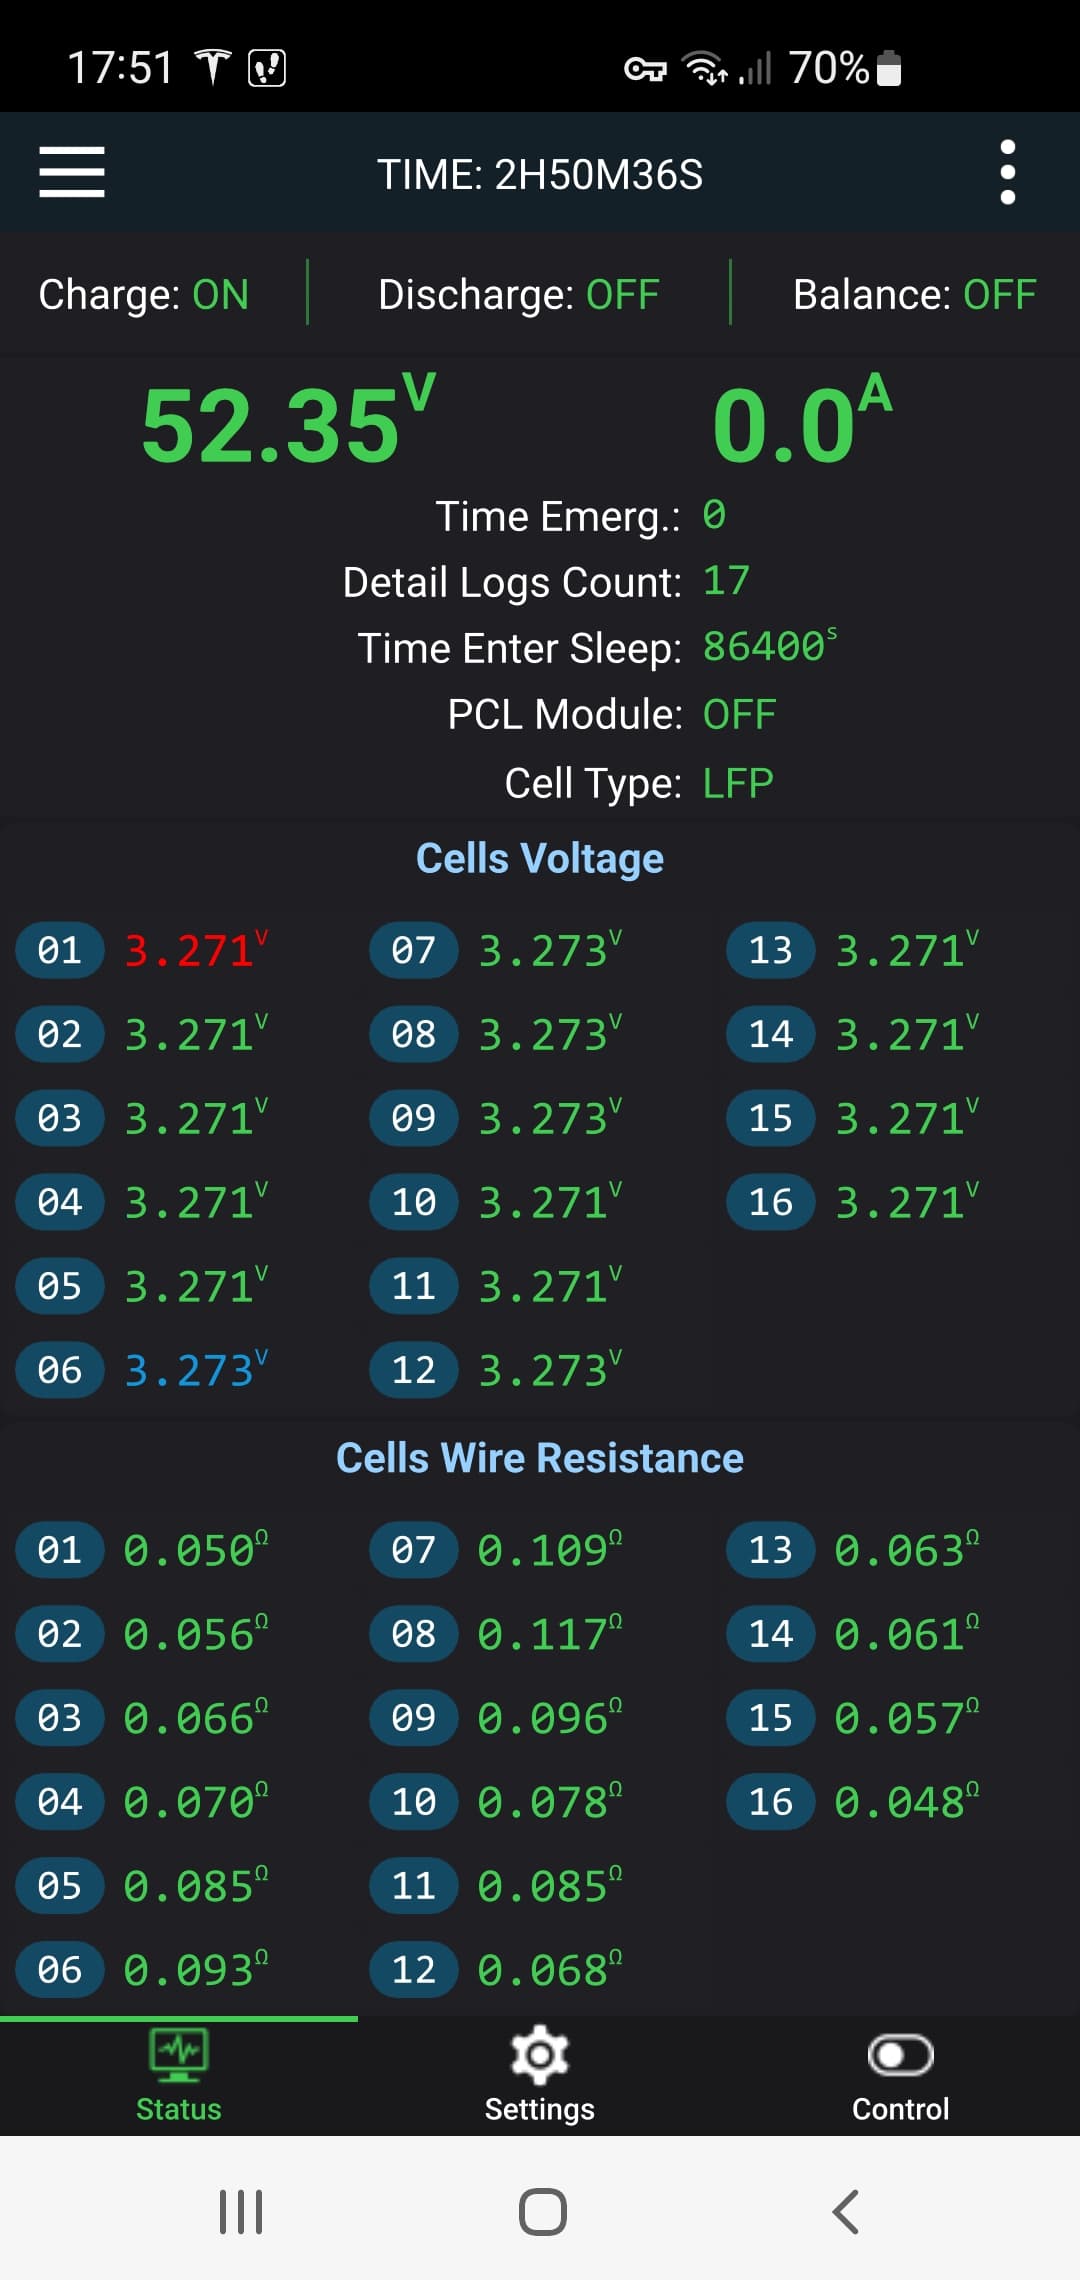
Task: Tap the Discharge OFF status
Action: [518, 295]
